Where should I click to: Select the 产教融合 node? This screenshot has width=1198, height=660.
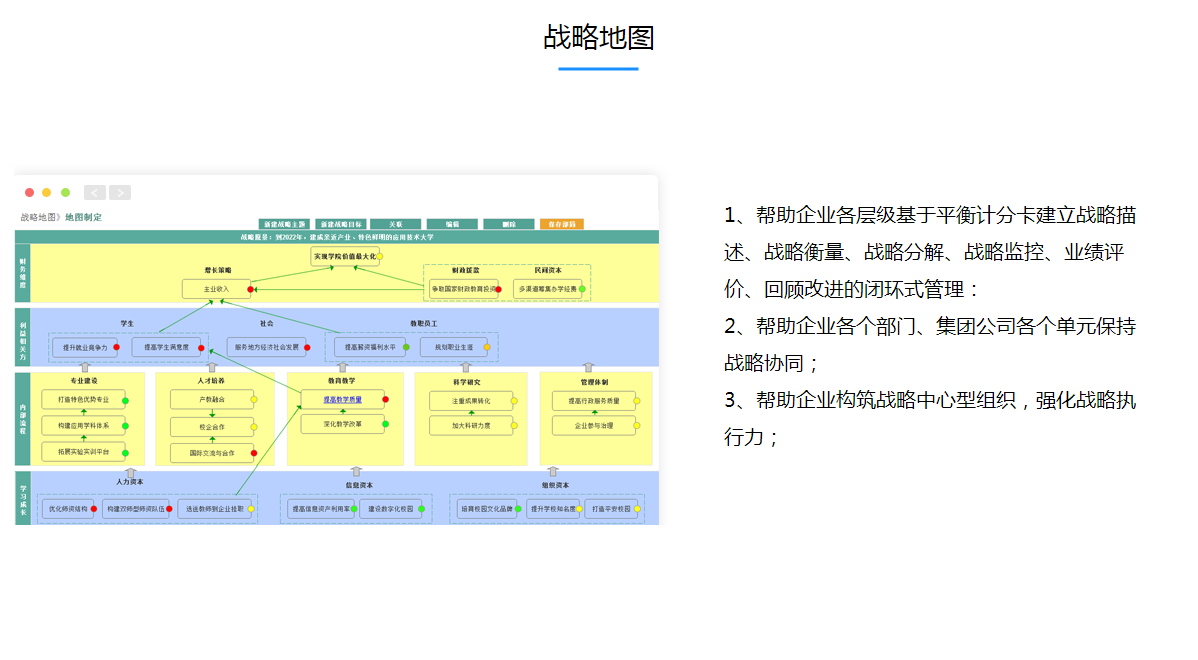point(212,400)
